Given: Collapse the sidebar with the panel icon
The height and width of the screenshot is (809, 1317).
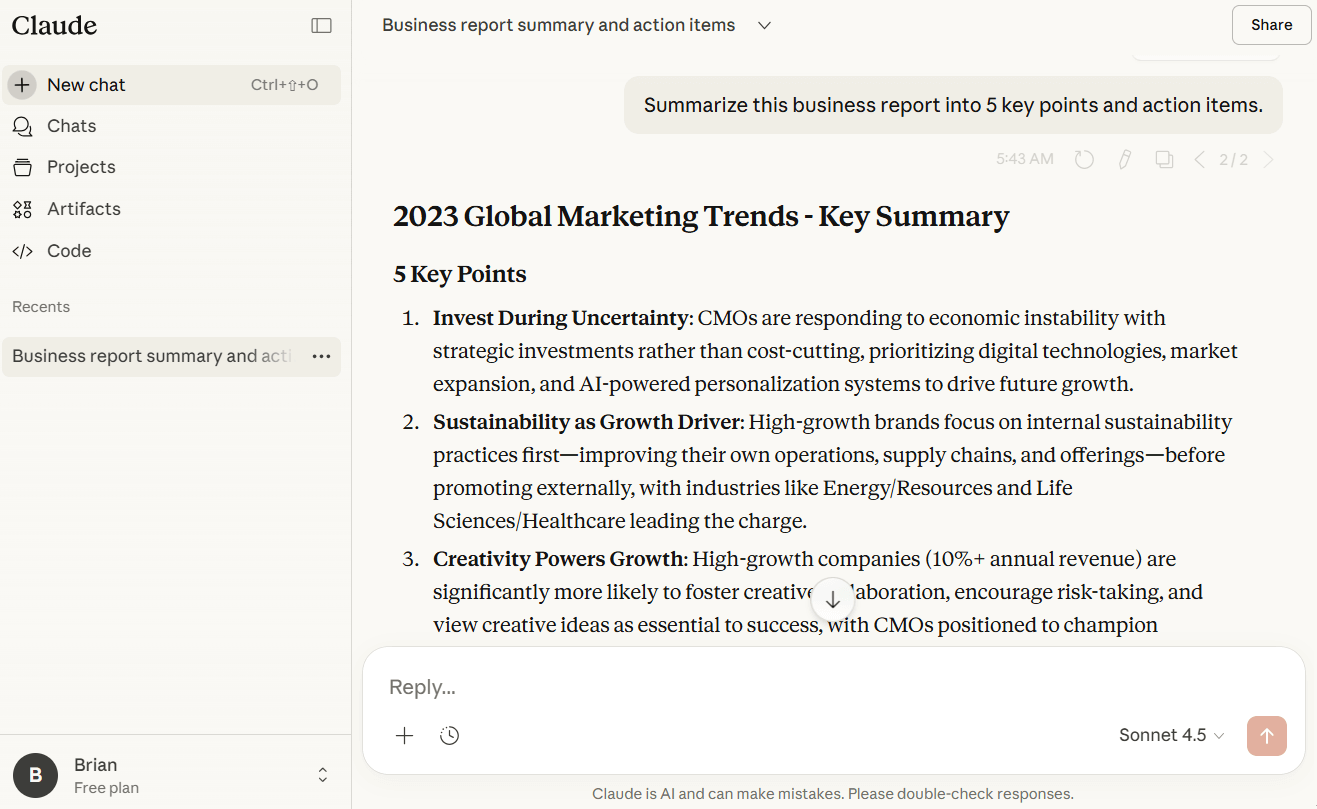Looking at the screenshot, I should [321, 26].
